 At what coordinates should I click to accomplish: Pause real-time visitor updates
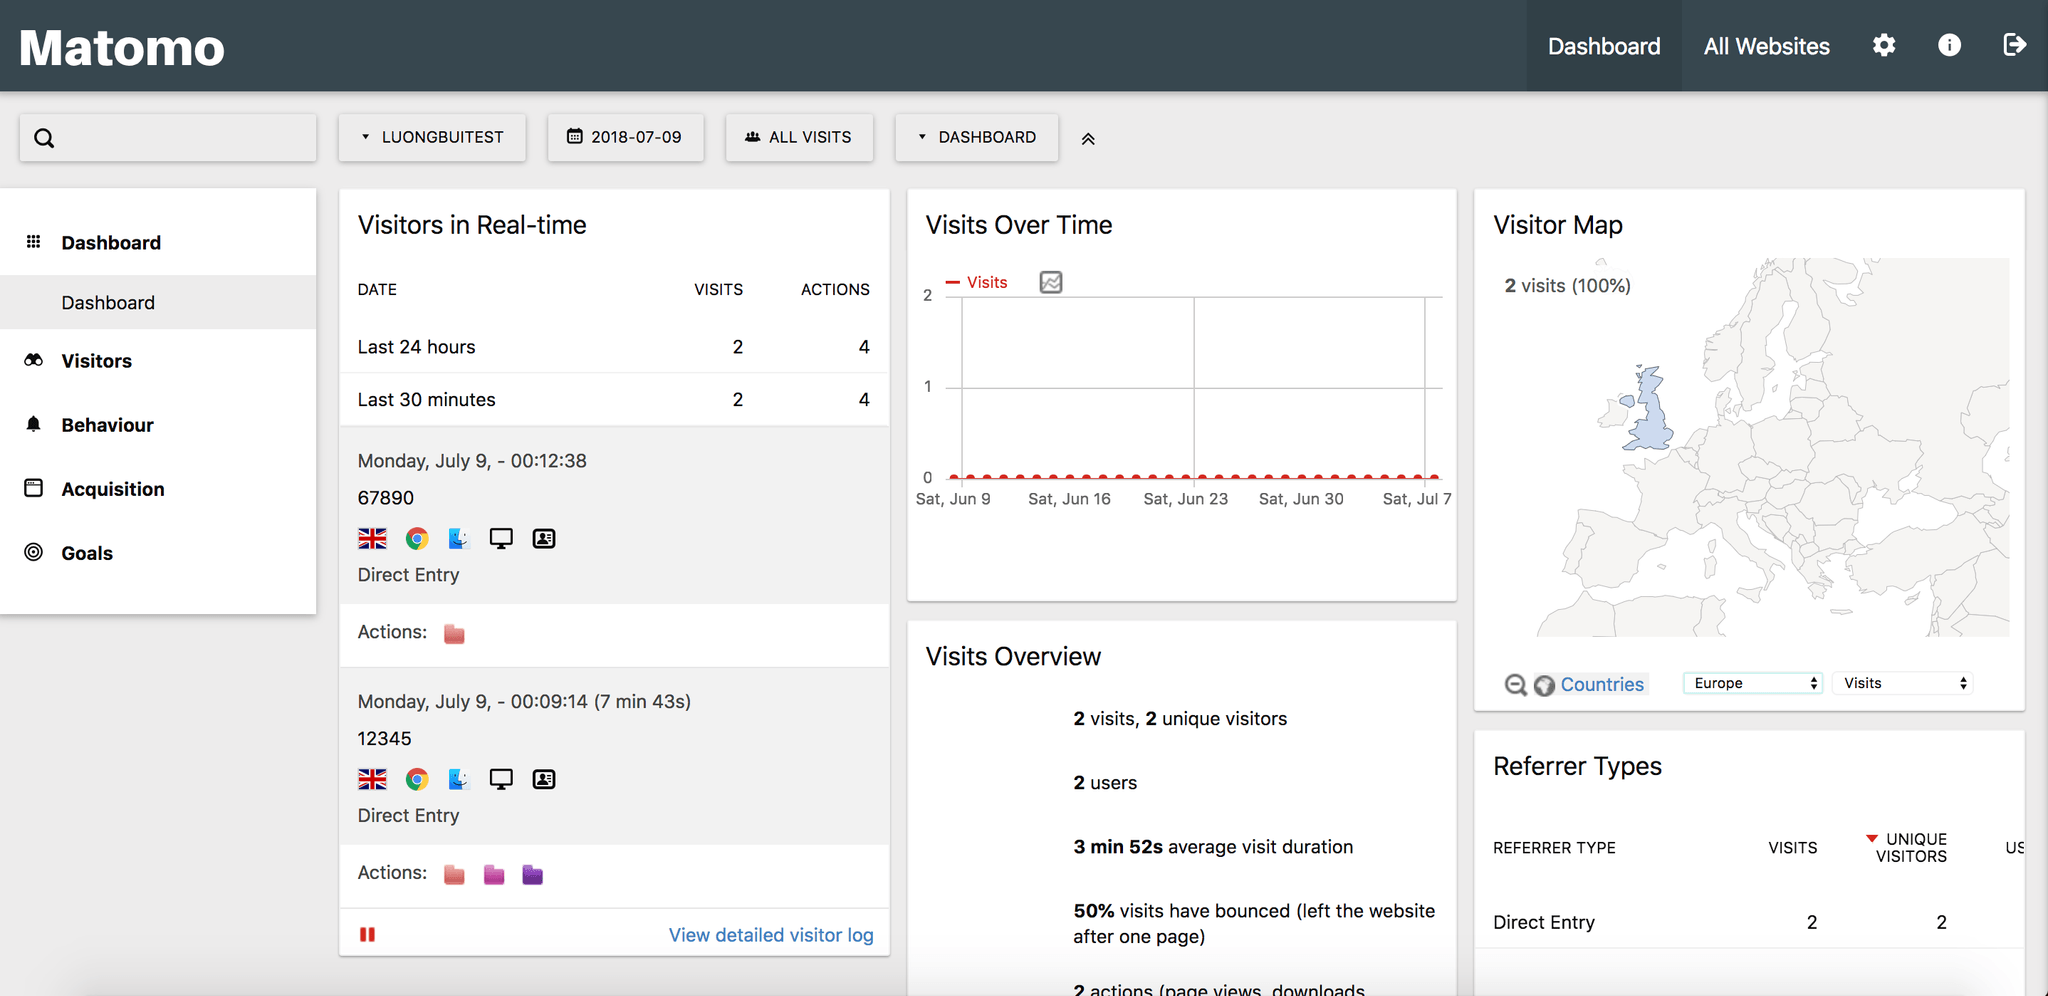(367, 933)
